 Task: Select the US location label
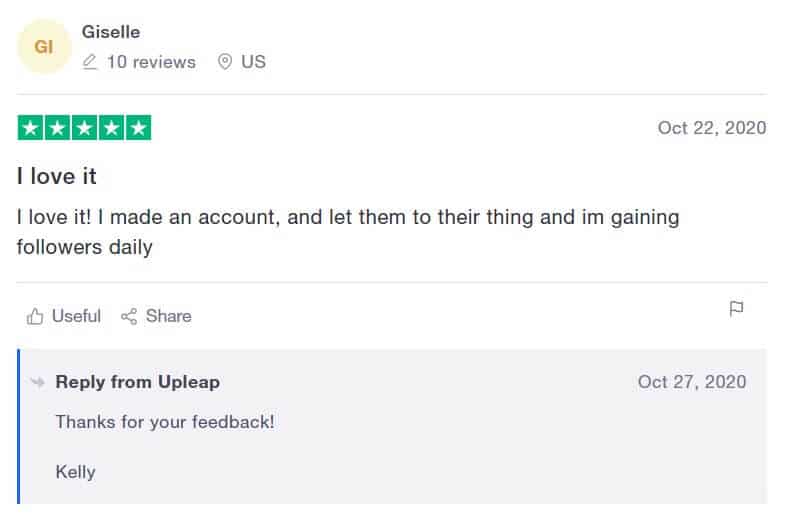pyautogui.click(x=253, y=62)
